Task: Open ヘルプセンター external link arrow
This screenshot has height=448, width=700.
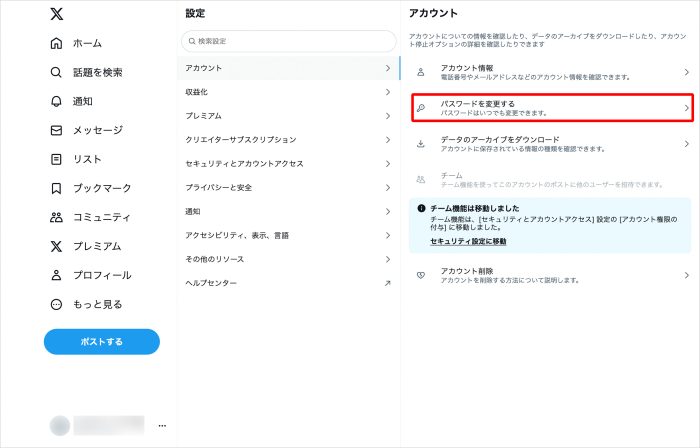Action: click(x=387, y=284)
